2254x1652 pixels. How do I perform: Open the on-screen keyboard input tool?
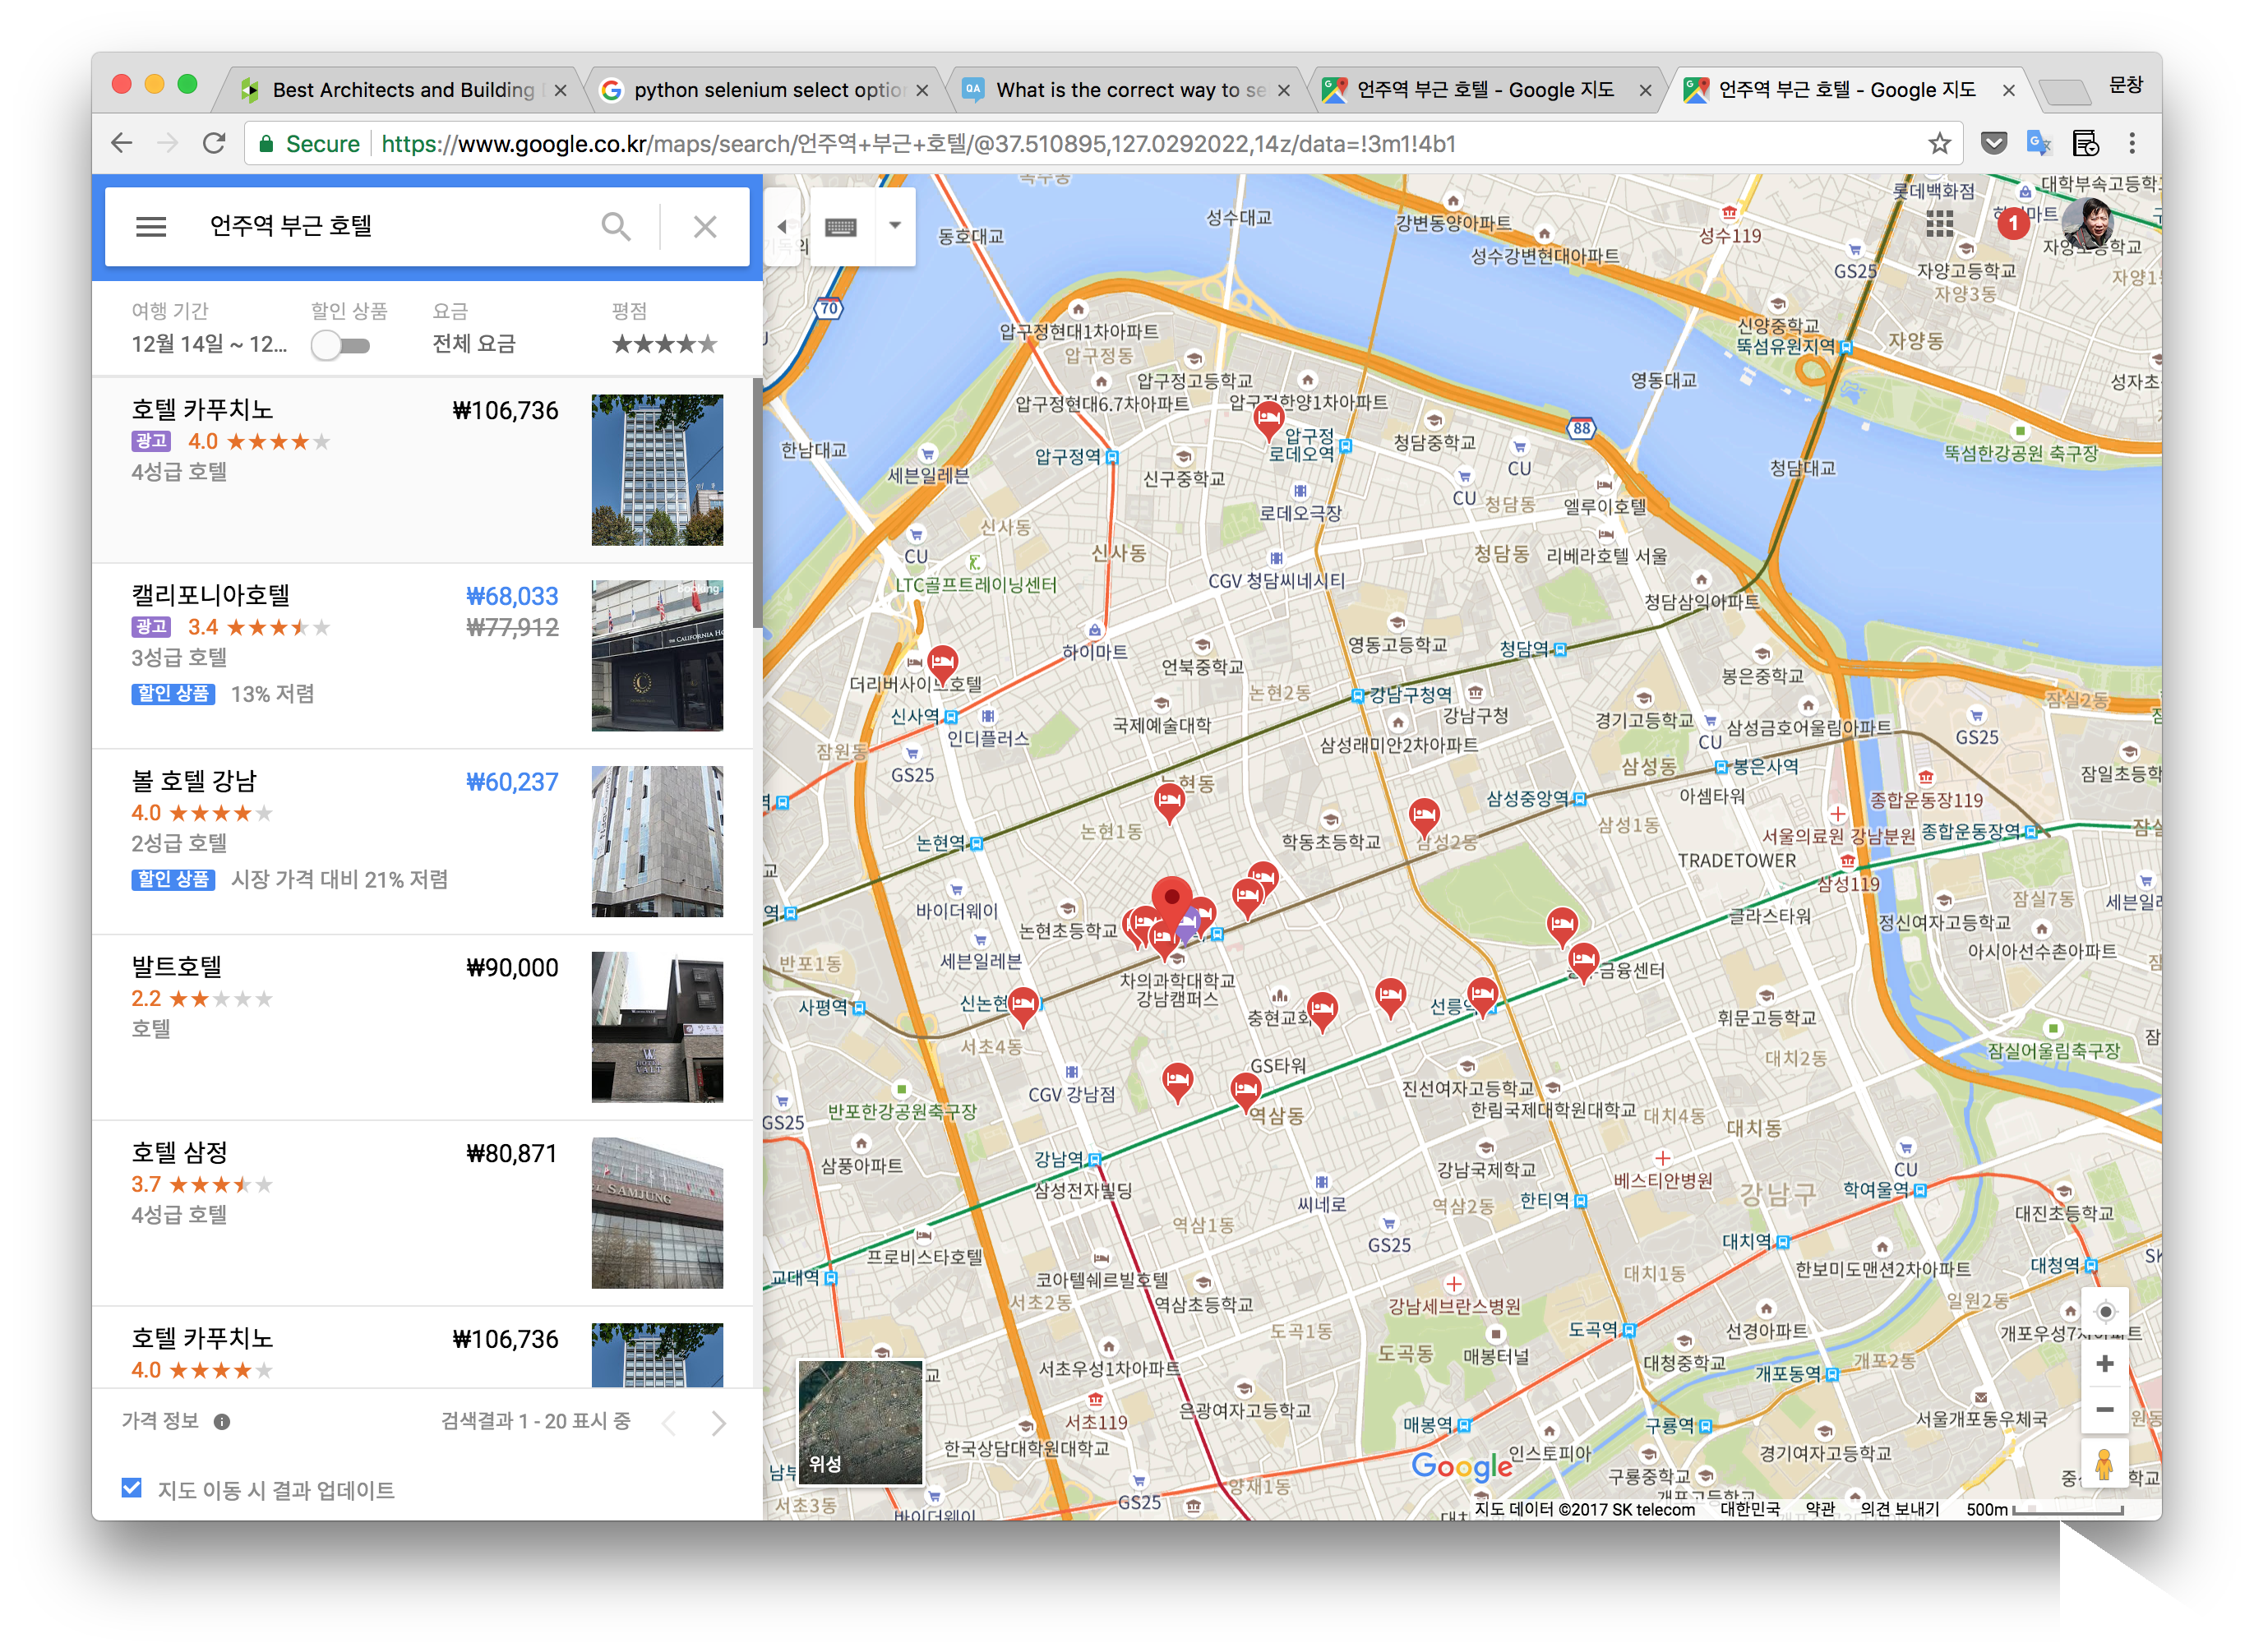click(x=841, y=227)
